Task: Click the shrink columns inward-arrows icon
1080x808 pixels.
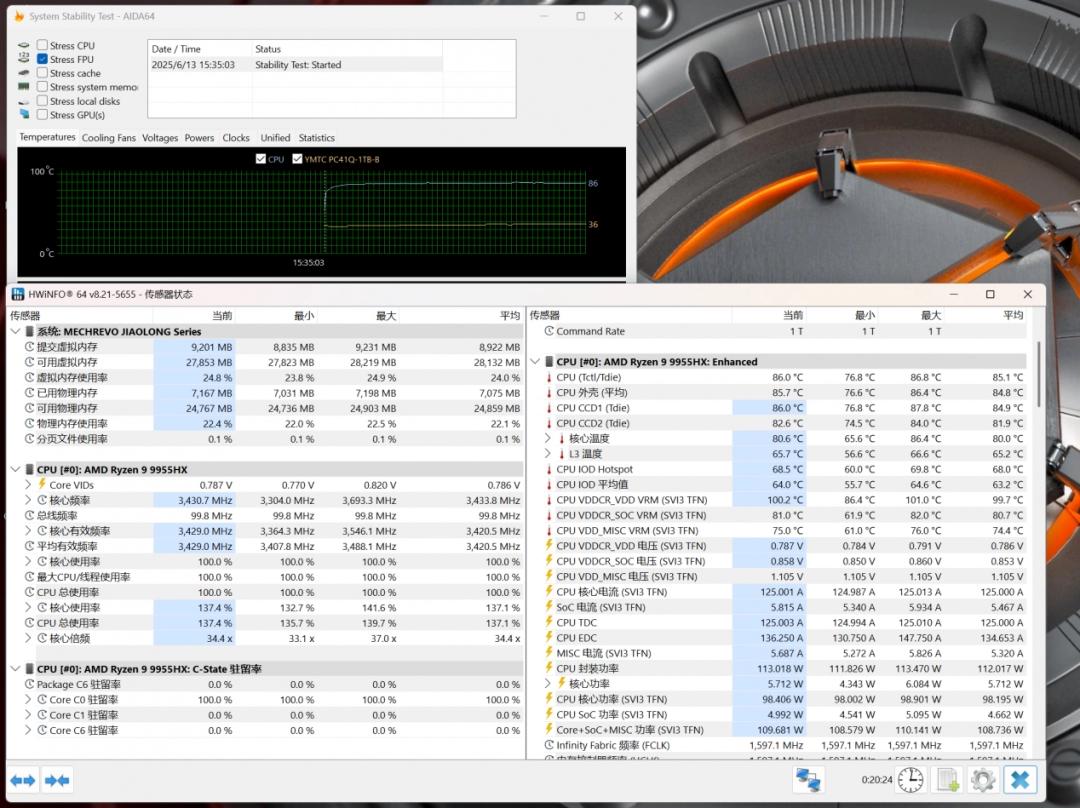Action: click(57, 779)
